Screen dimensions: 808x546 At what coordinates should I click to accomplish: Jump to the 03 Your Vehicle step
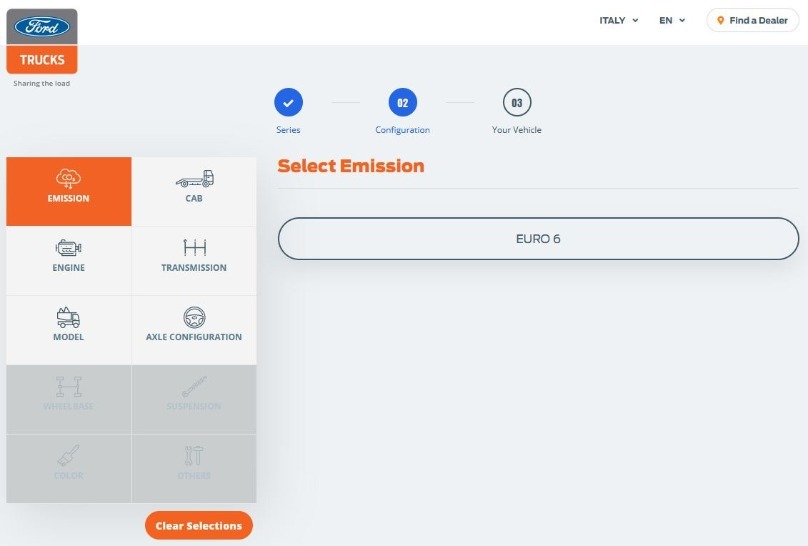[517, 103]
